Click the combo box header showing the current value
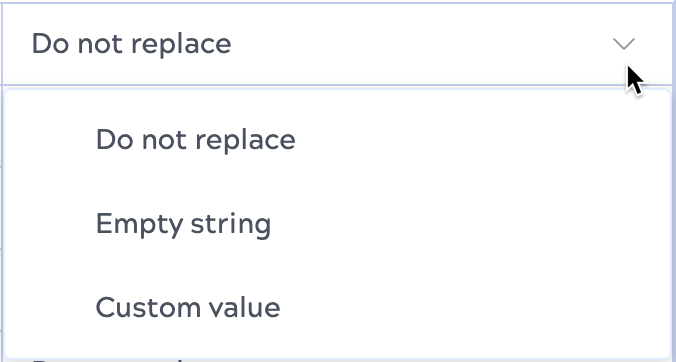This screenshot has width=676, height=362. click(338, 44)
